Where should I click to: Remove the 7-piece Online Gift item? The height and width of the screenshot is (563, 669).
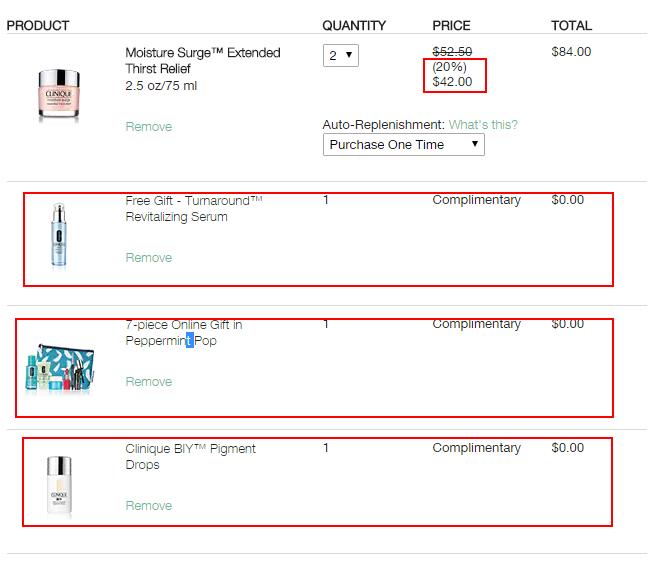[148, 382]
